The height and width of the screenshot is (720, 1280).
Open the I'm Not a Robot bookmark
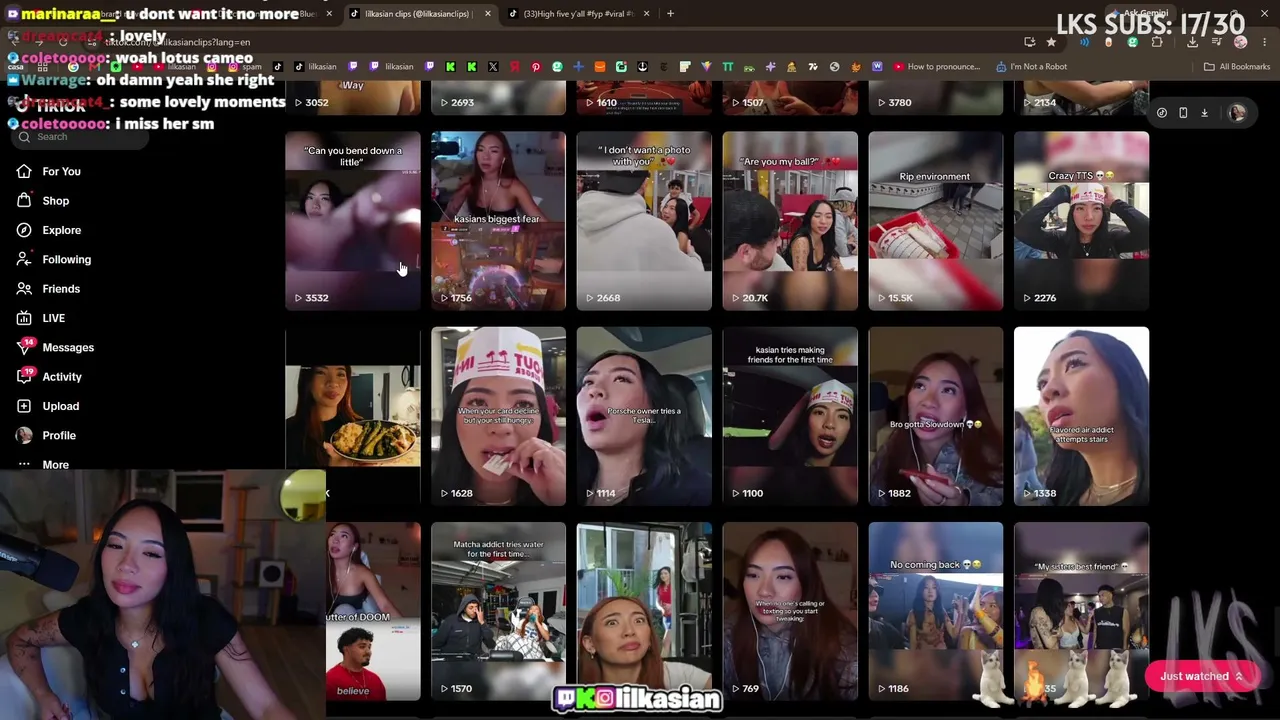click(x=1031, y=67)
